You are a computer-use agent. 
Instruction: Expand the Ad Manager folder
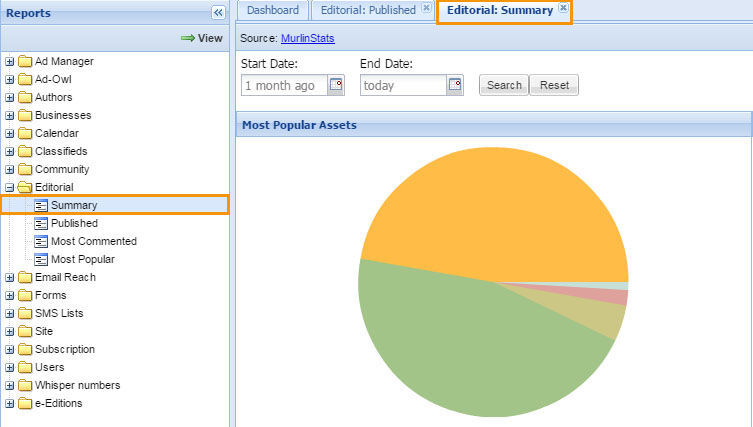coord(10,61)
